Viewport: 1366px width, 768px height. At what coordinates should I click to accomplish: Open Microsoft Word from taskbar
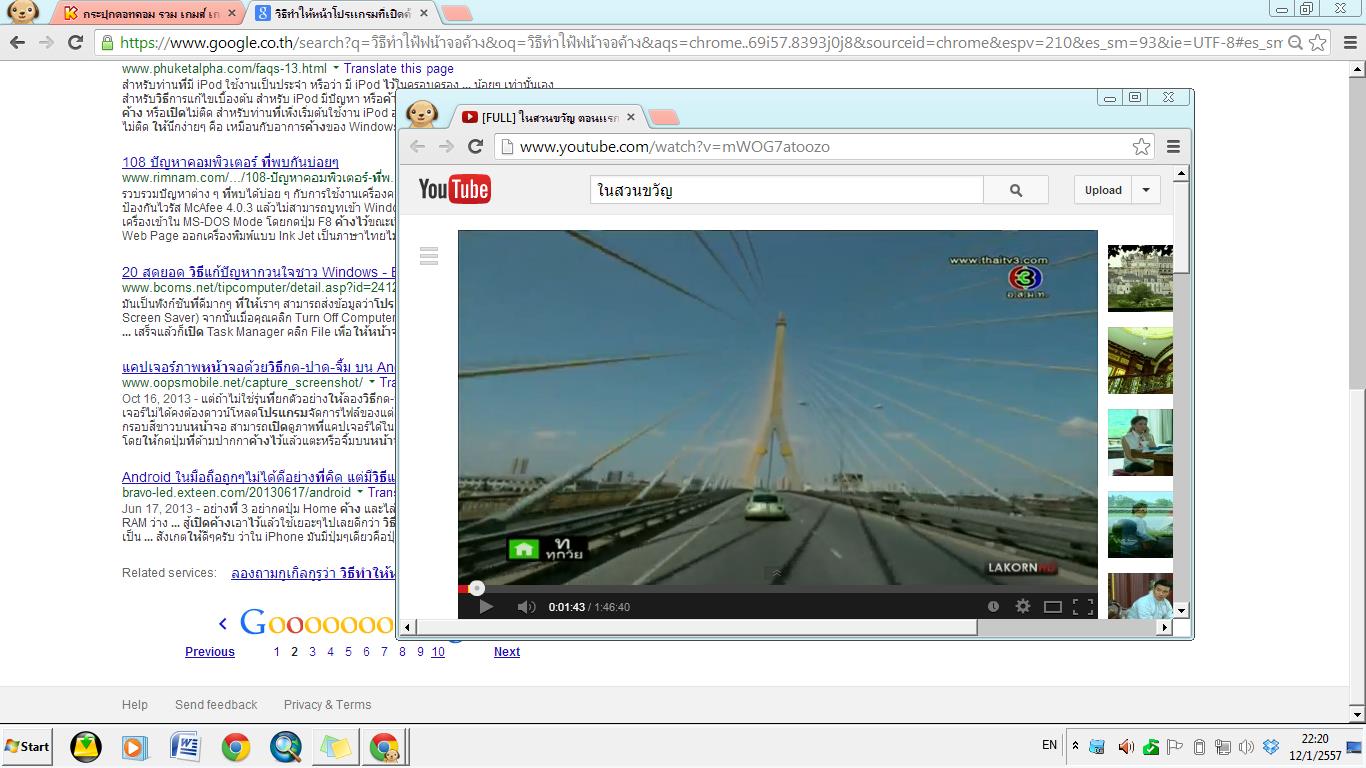tap(185, 747)
